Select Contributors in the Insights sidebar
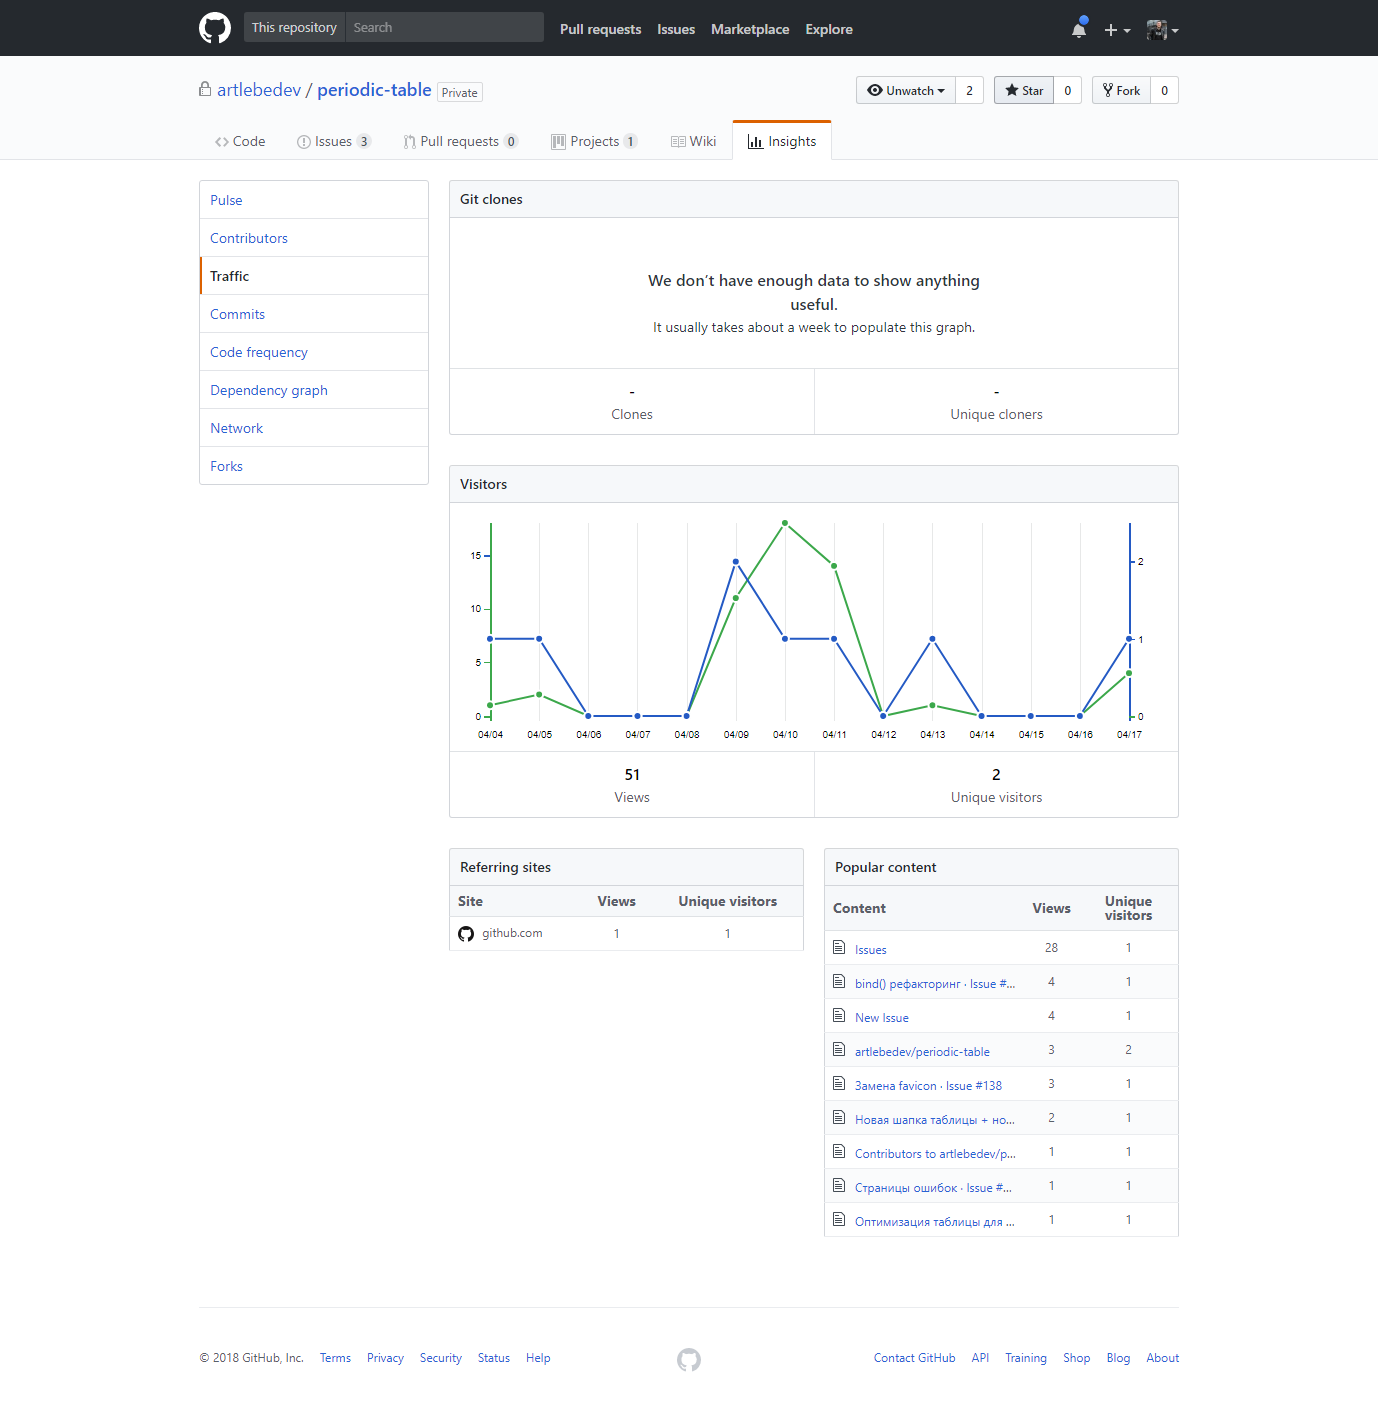This screenshot has width=1378, height=1422. [x=249, y=238]
